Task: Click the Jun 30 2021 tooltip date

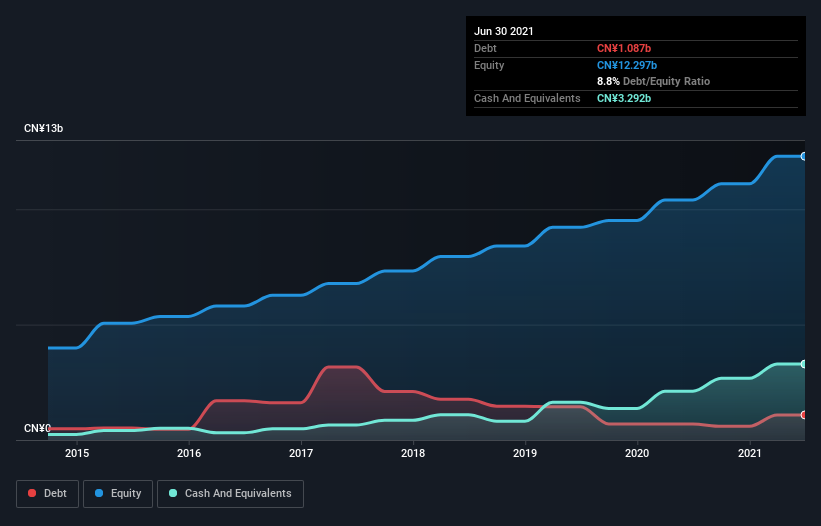Action: click(504, 31)
